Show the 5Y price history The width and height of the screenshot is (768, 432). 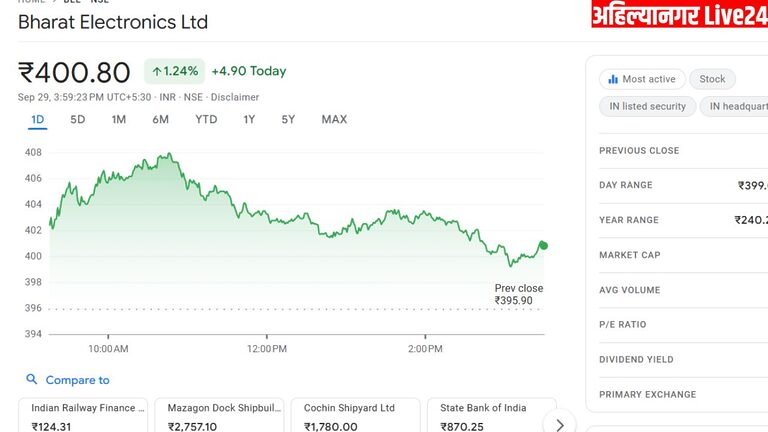pos(288,120)
